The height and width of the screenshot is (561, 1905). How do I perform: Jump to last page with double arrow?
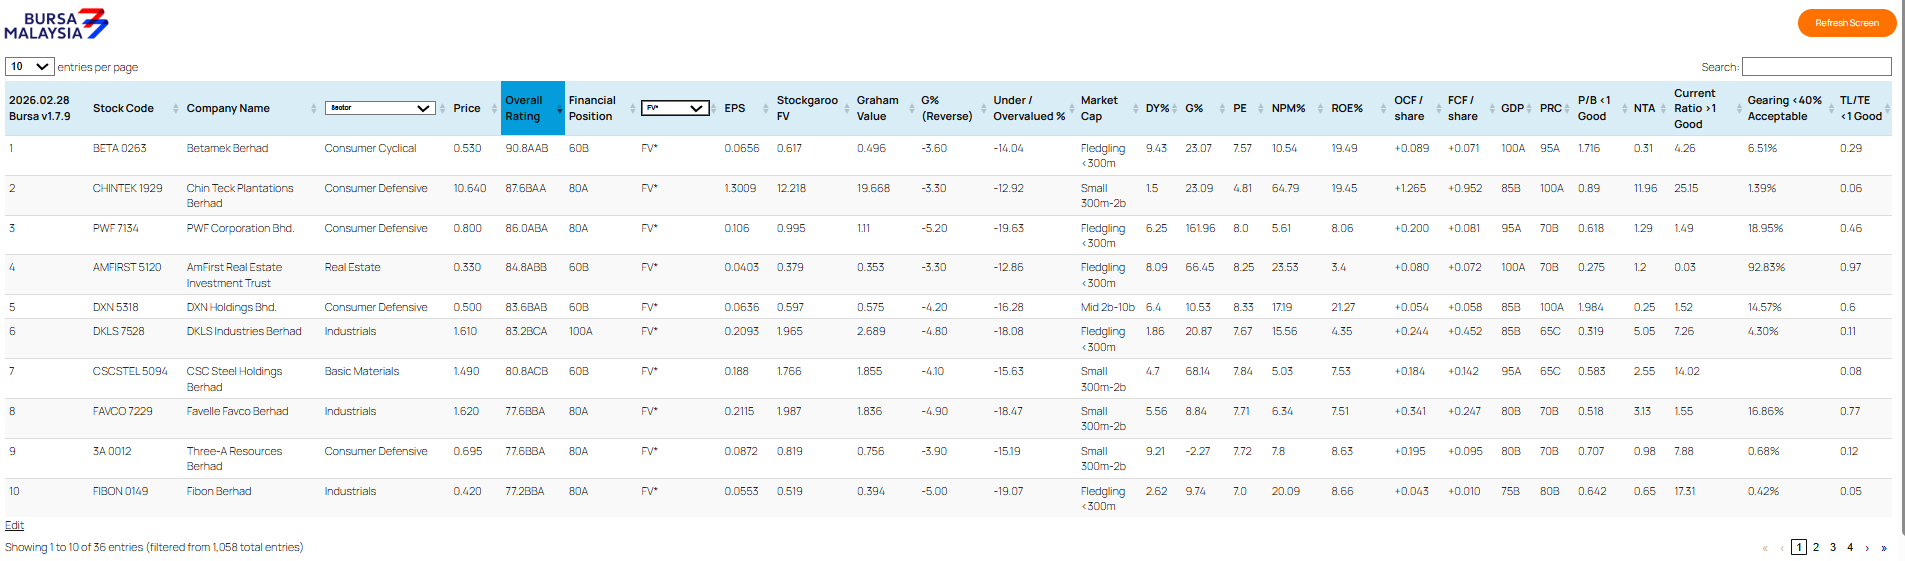(x=1884, y=548)
